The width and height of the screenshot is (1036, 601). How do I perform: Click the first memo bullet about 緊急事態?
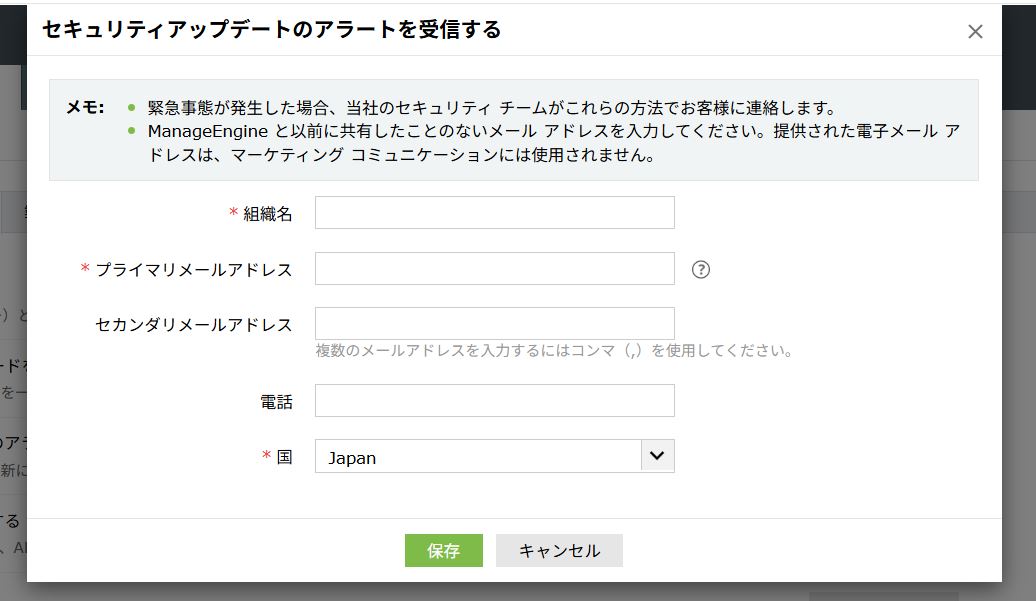tap(490, 108)
